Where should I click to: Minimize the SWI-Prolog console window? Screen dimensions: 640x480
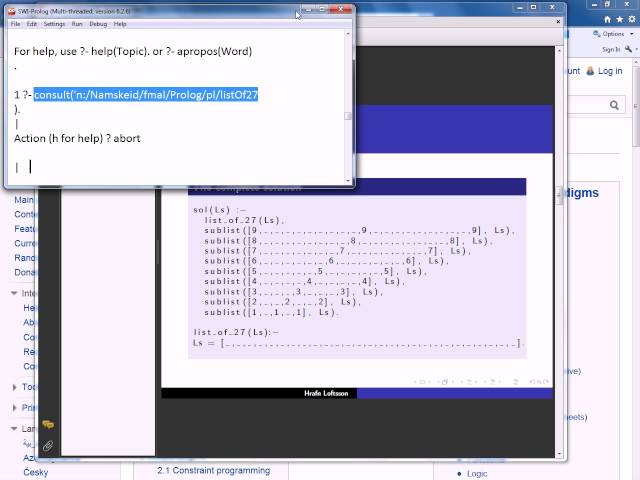click(308, 9)
